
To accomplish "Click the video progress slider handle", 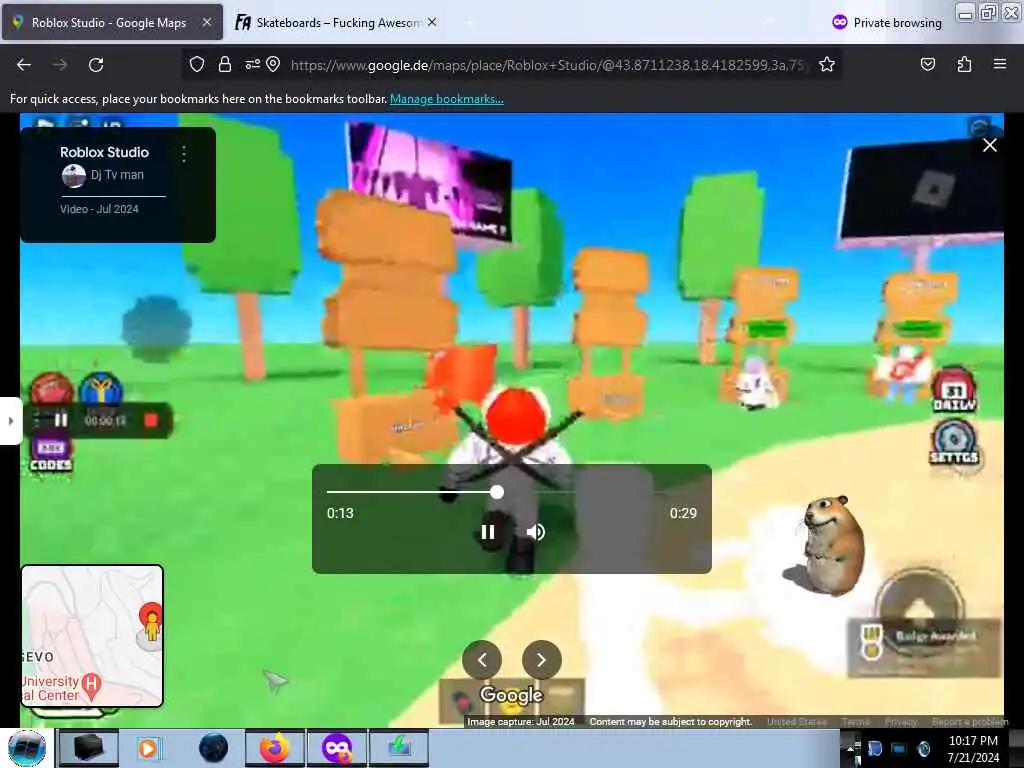I will [497, 492].
